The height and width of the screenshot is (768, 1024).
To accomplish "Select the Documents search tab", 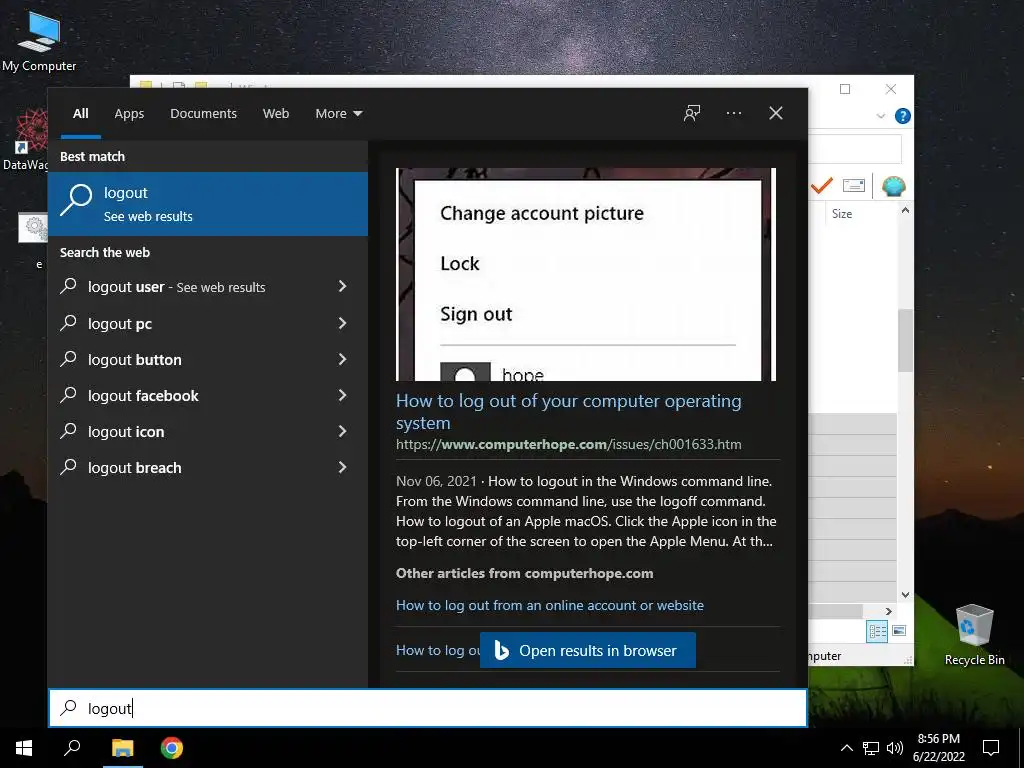I will click(203, 114).
